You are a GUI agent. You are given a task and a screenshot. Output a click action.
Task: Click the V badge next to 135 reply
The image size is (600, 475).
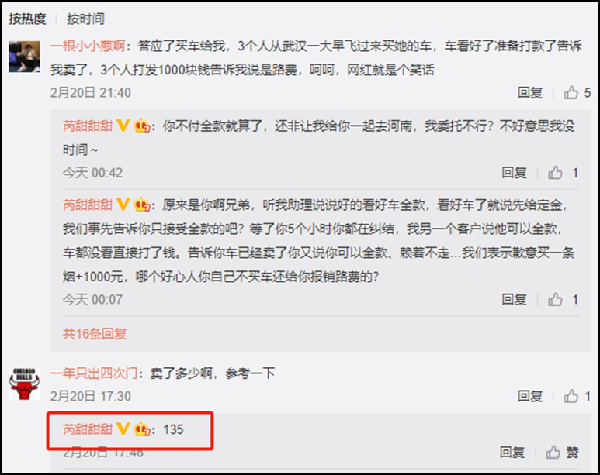point(123,429)
